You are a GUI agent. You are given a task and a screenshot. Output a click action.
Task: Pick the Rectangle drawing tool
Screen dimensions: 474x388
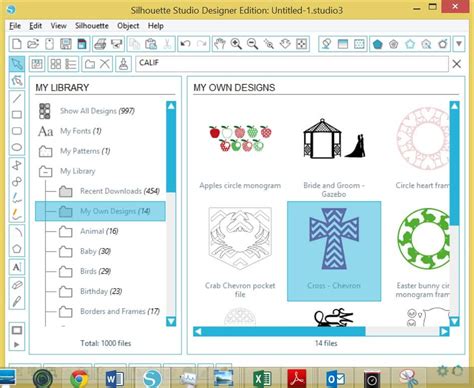17,115
